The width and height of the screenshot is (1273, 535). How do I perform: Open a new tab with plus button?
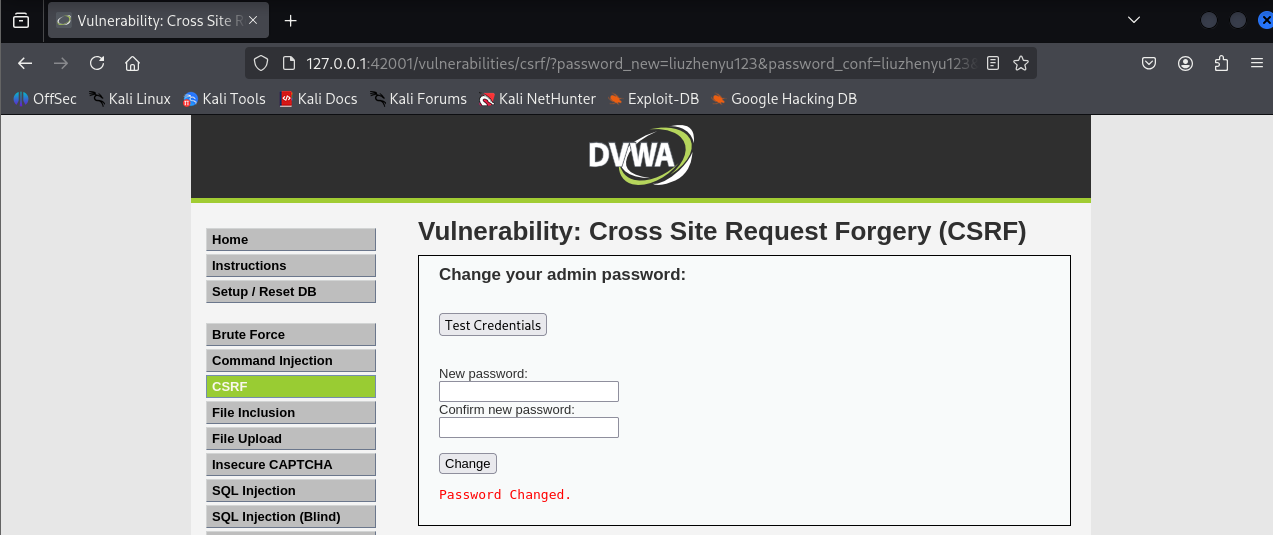[291, 20]
